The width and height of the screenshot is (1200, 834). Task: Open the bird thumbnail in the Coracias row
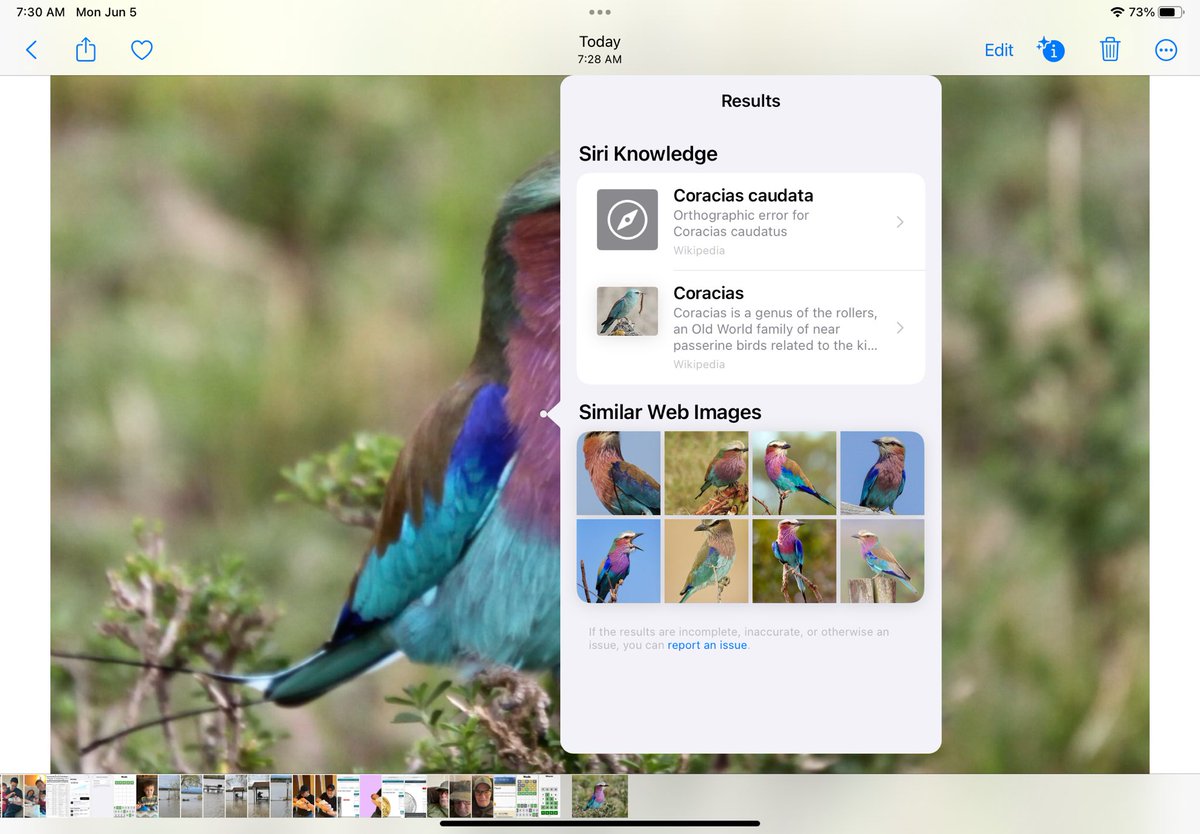(627, 311)
